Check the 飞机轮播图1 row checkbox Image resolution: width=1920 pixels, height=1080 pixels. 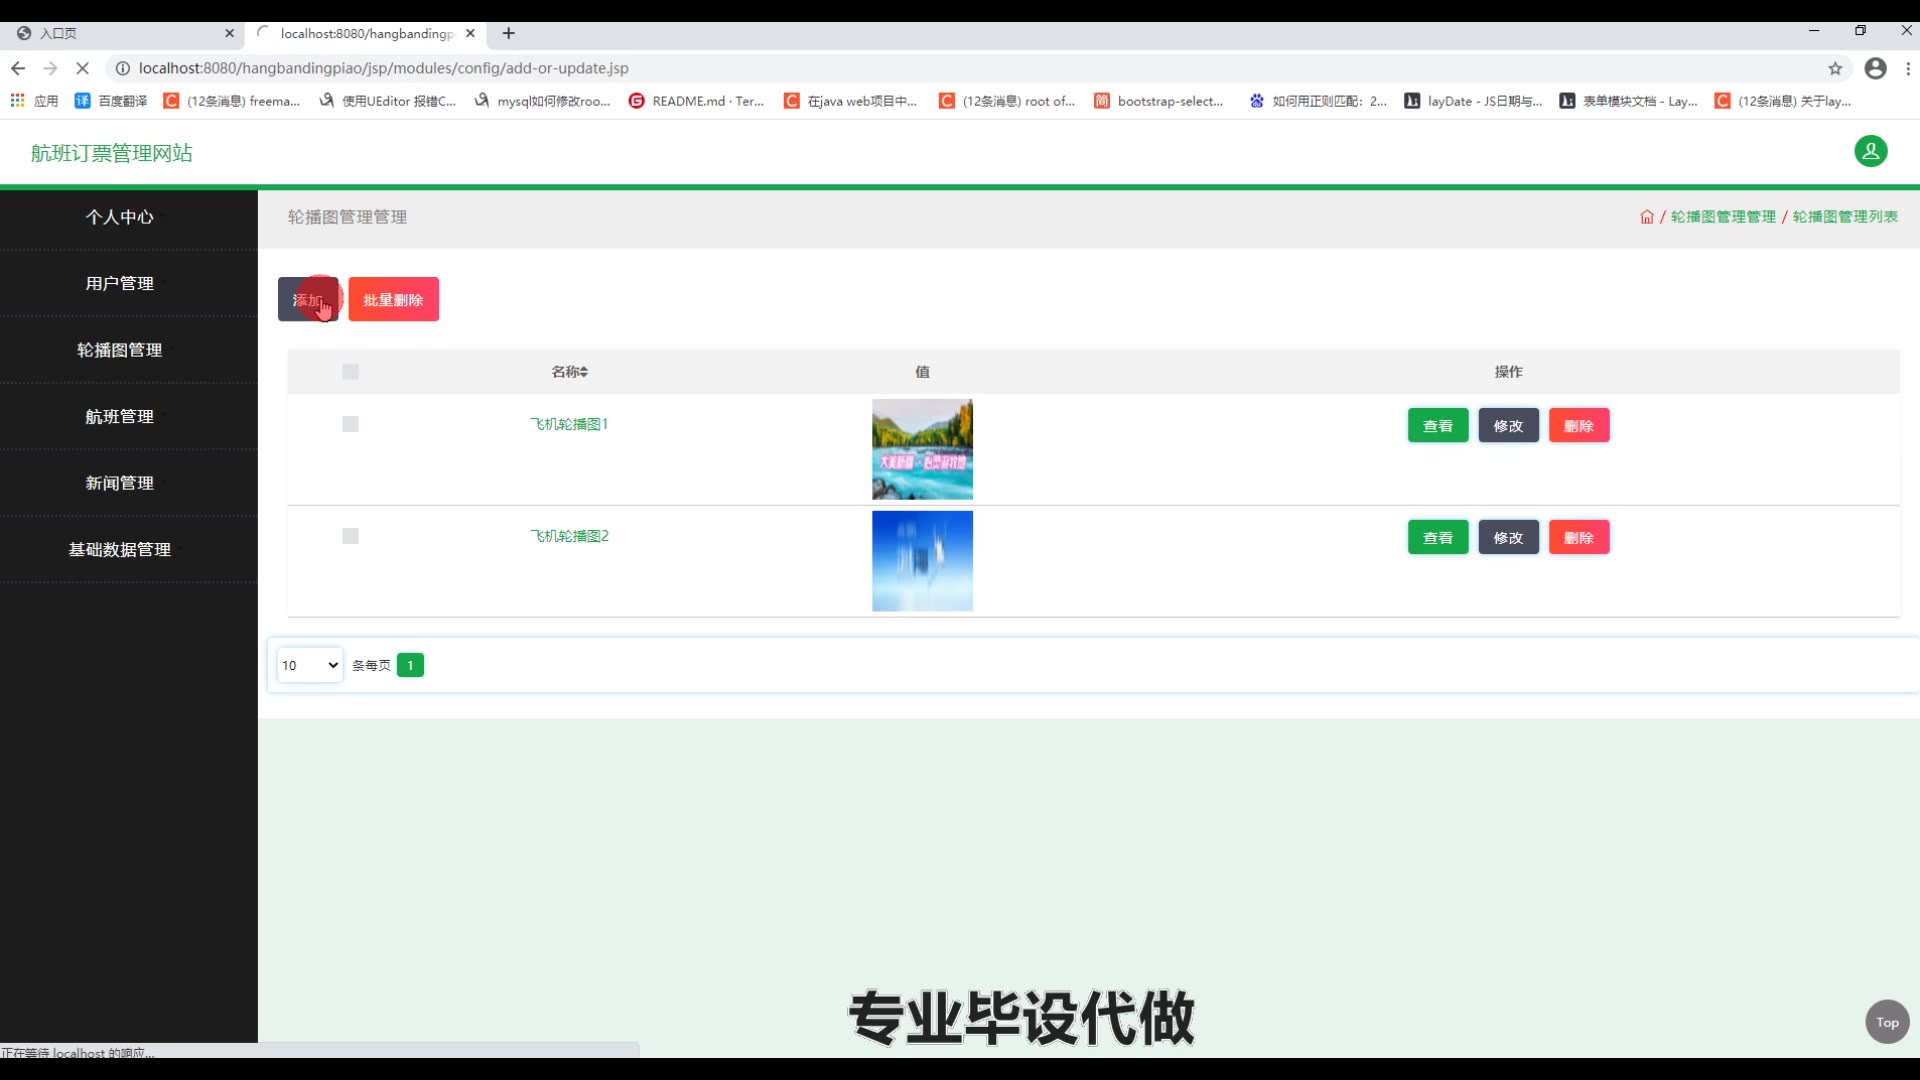350,424
